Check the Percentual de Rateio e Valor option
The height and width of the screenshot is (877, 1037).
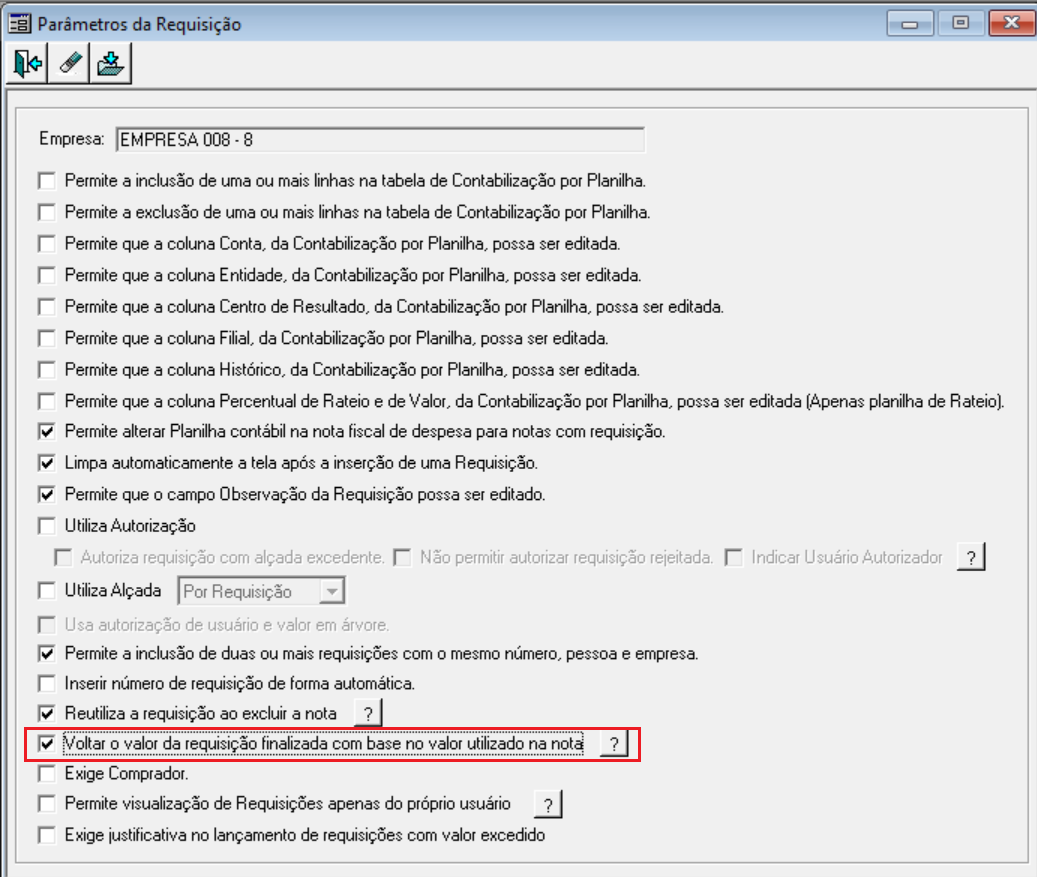pyautogui.click(x=47, y=401)
